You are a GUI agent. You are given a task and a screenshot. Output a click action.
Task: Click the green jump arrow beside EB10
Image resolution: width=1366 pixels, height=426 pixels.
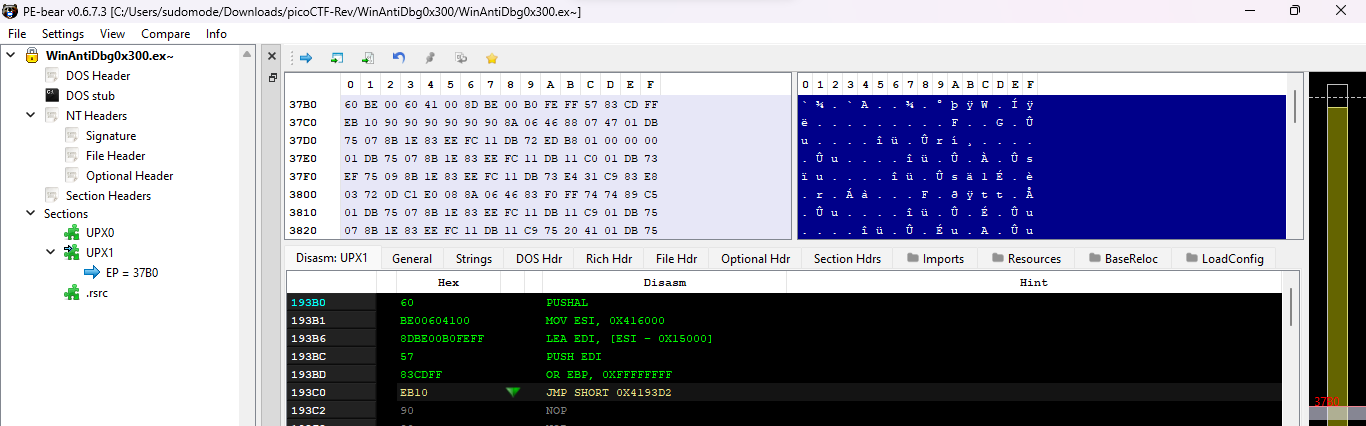pos(513,392)
